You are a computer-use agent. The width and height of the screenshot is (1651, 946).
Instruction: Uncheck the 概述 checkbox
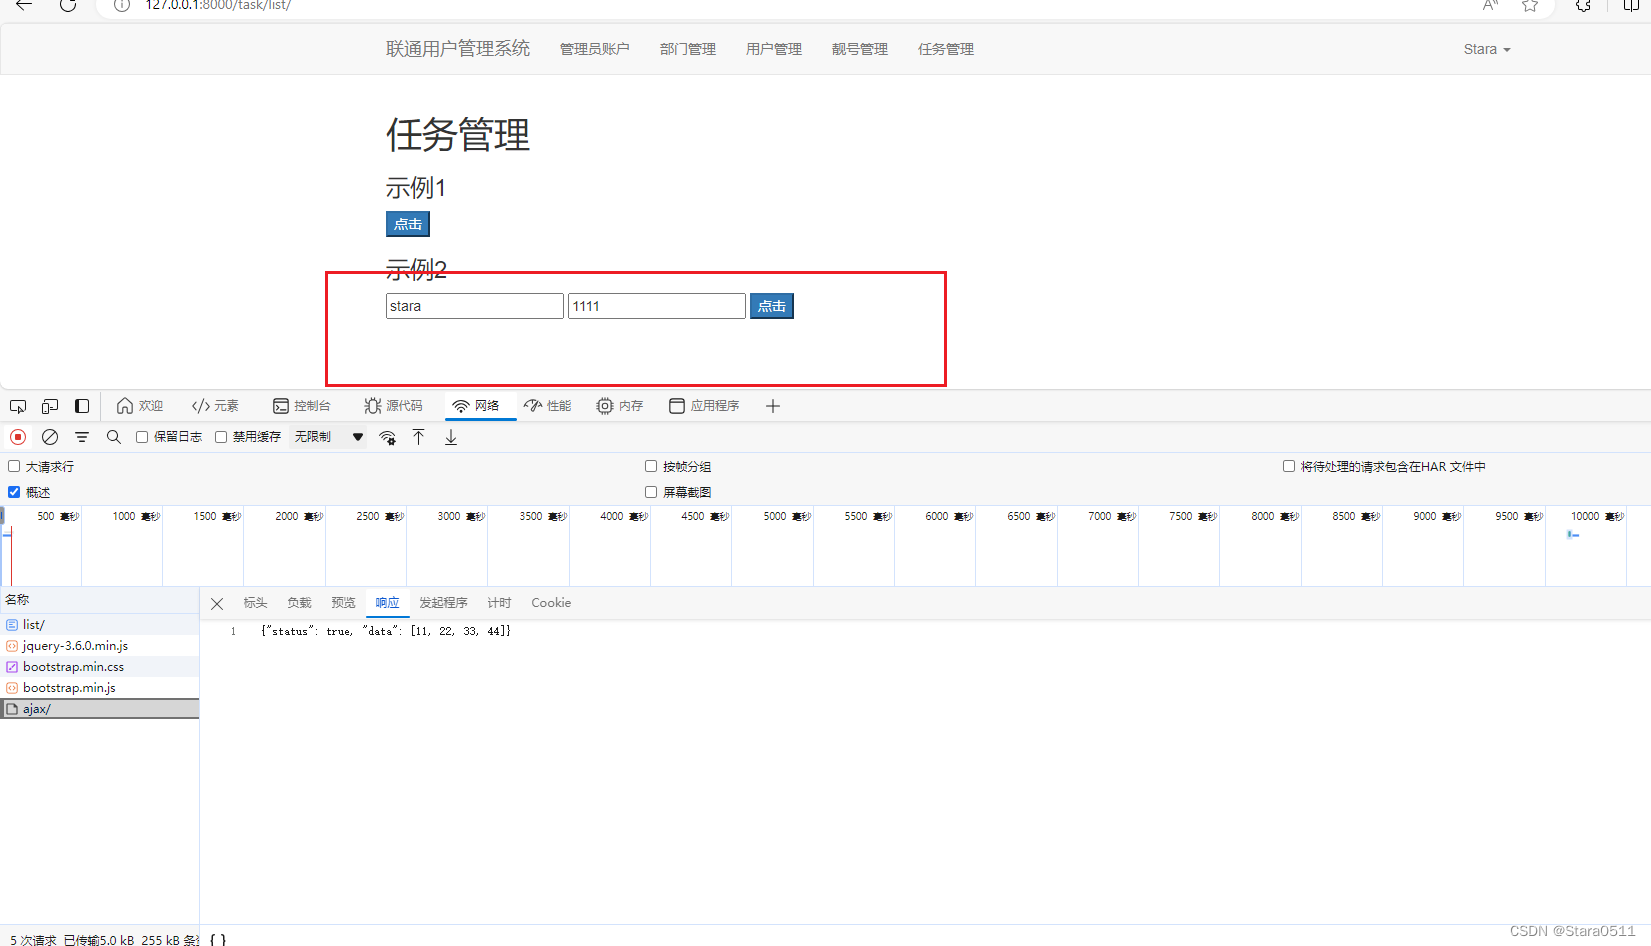[14, 492]
